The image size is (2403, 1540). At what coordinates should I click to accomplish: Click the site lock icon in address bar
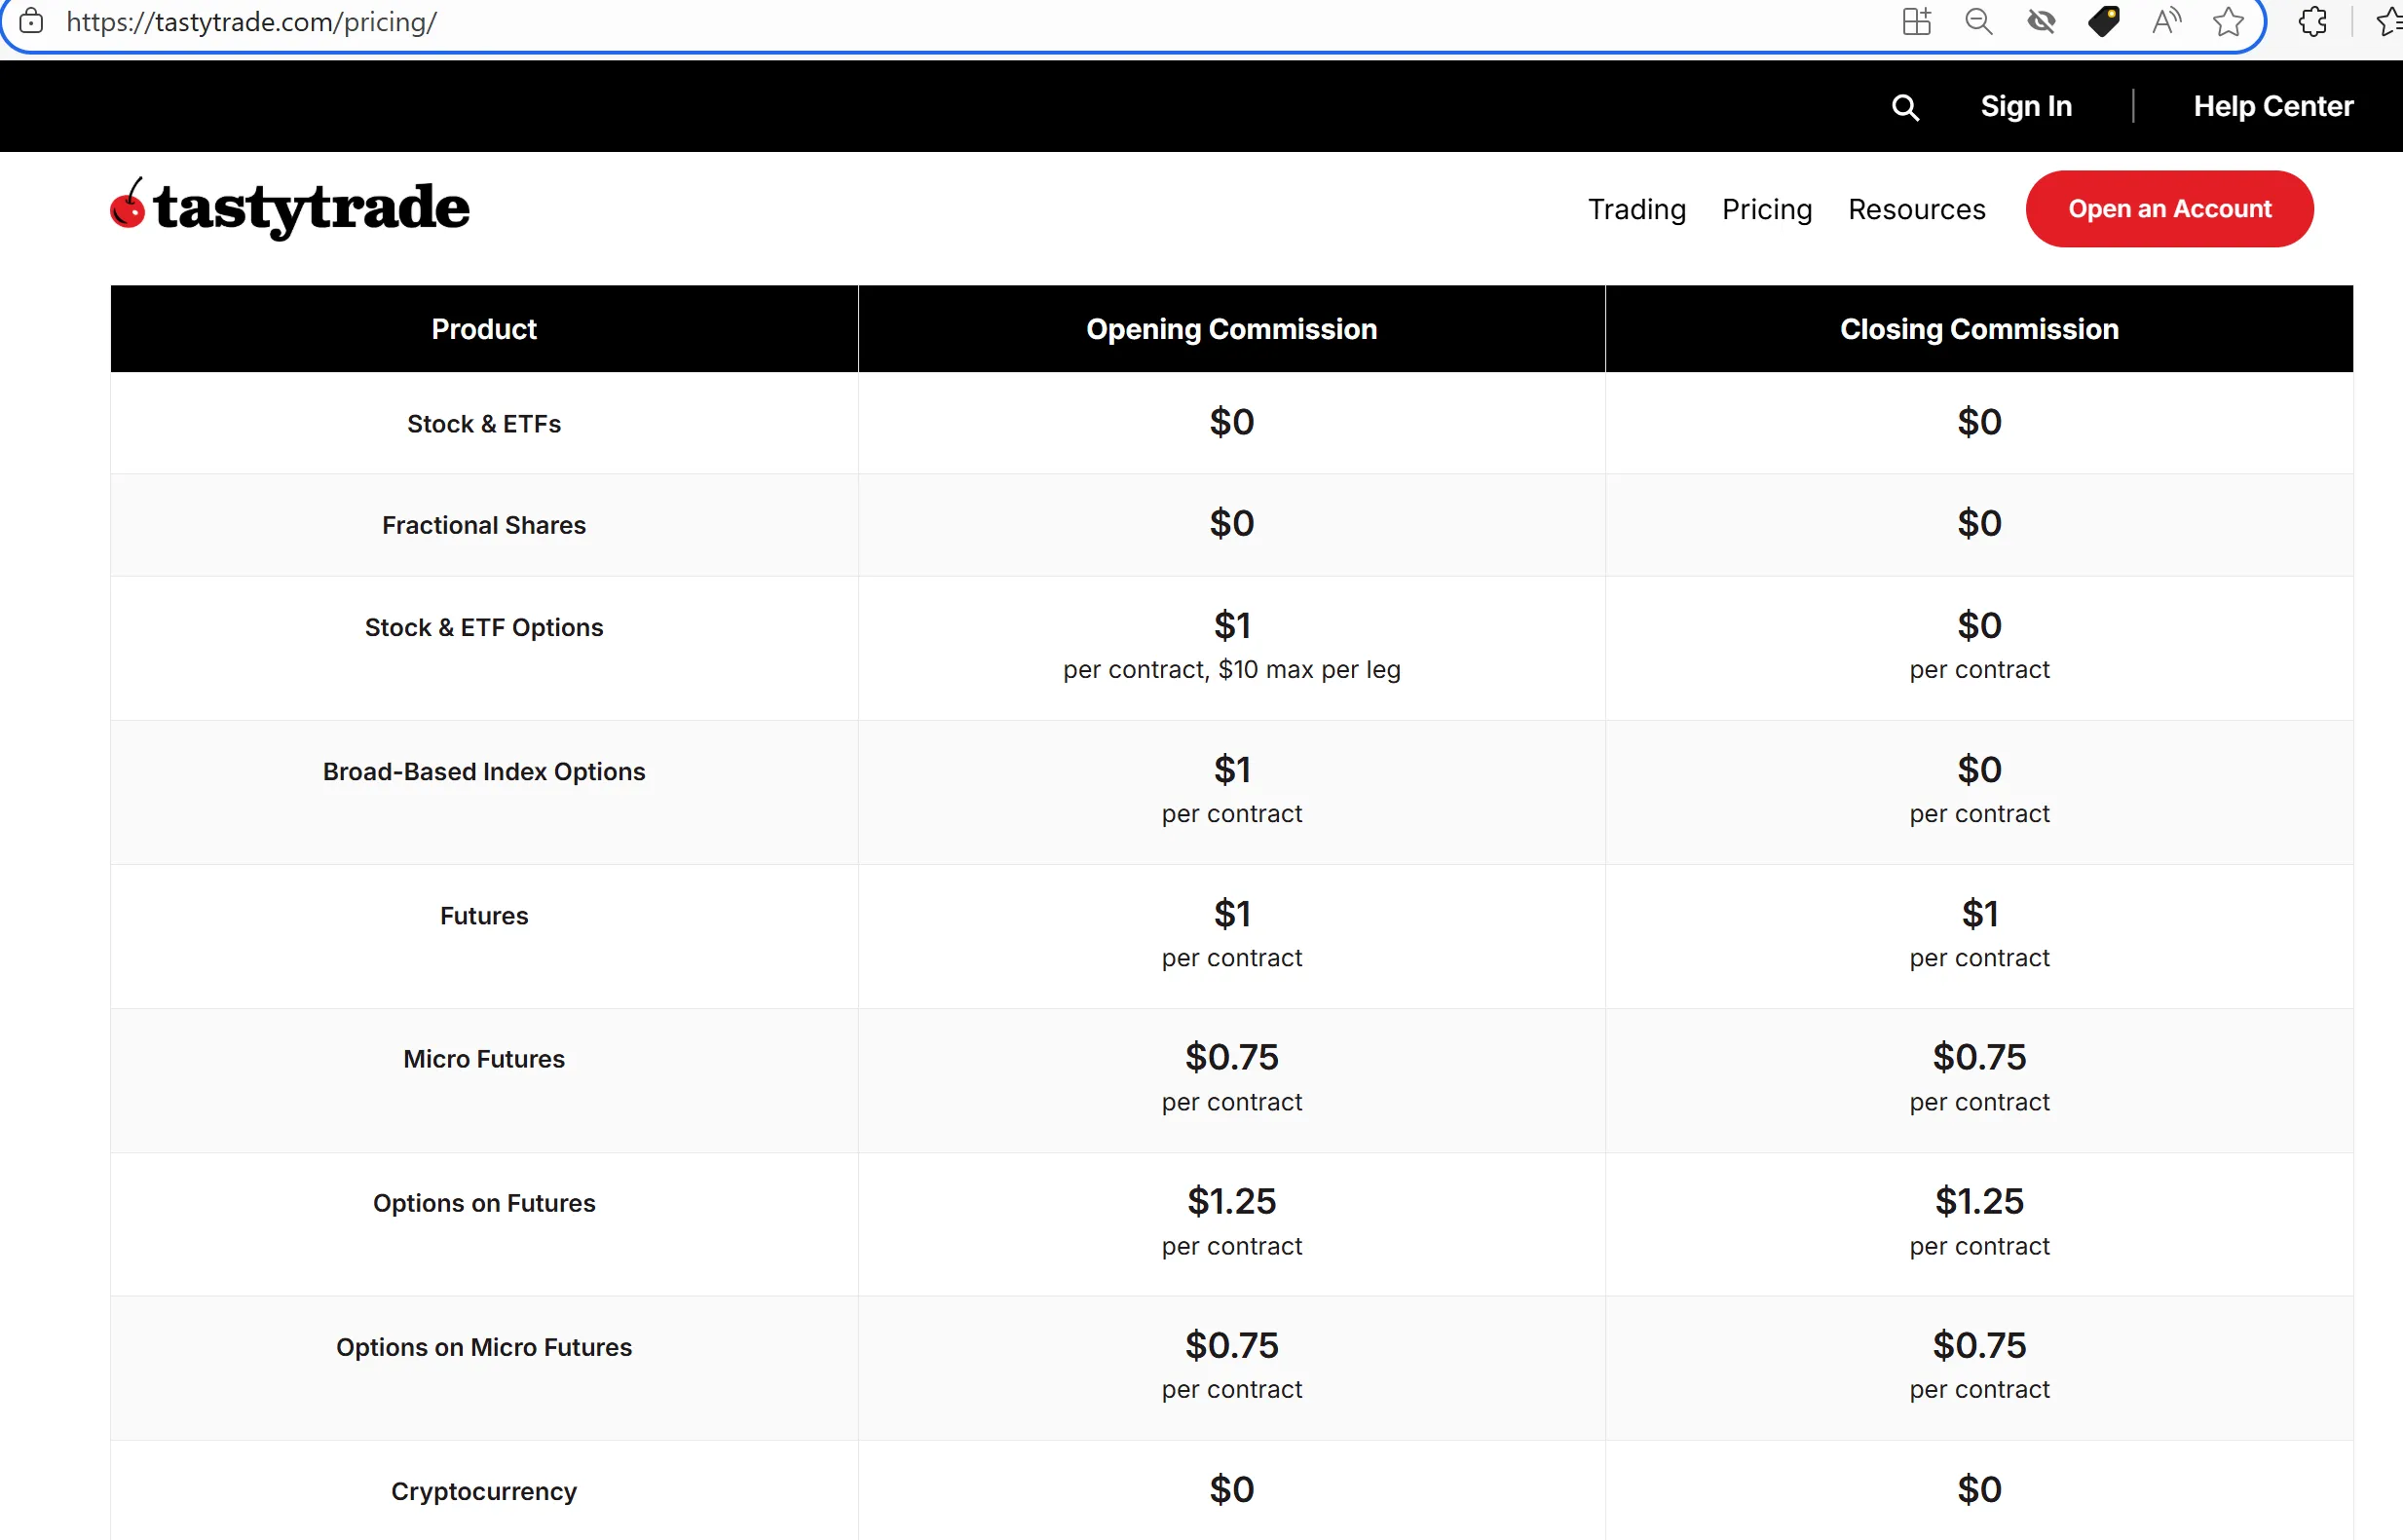pyautogui.click(x=32, y=21)
